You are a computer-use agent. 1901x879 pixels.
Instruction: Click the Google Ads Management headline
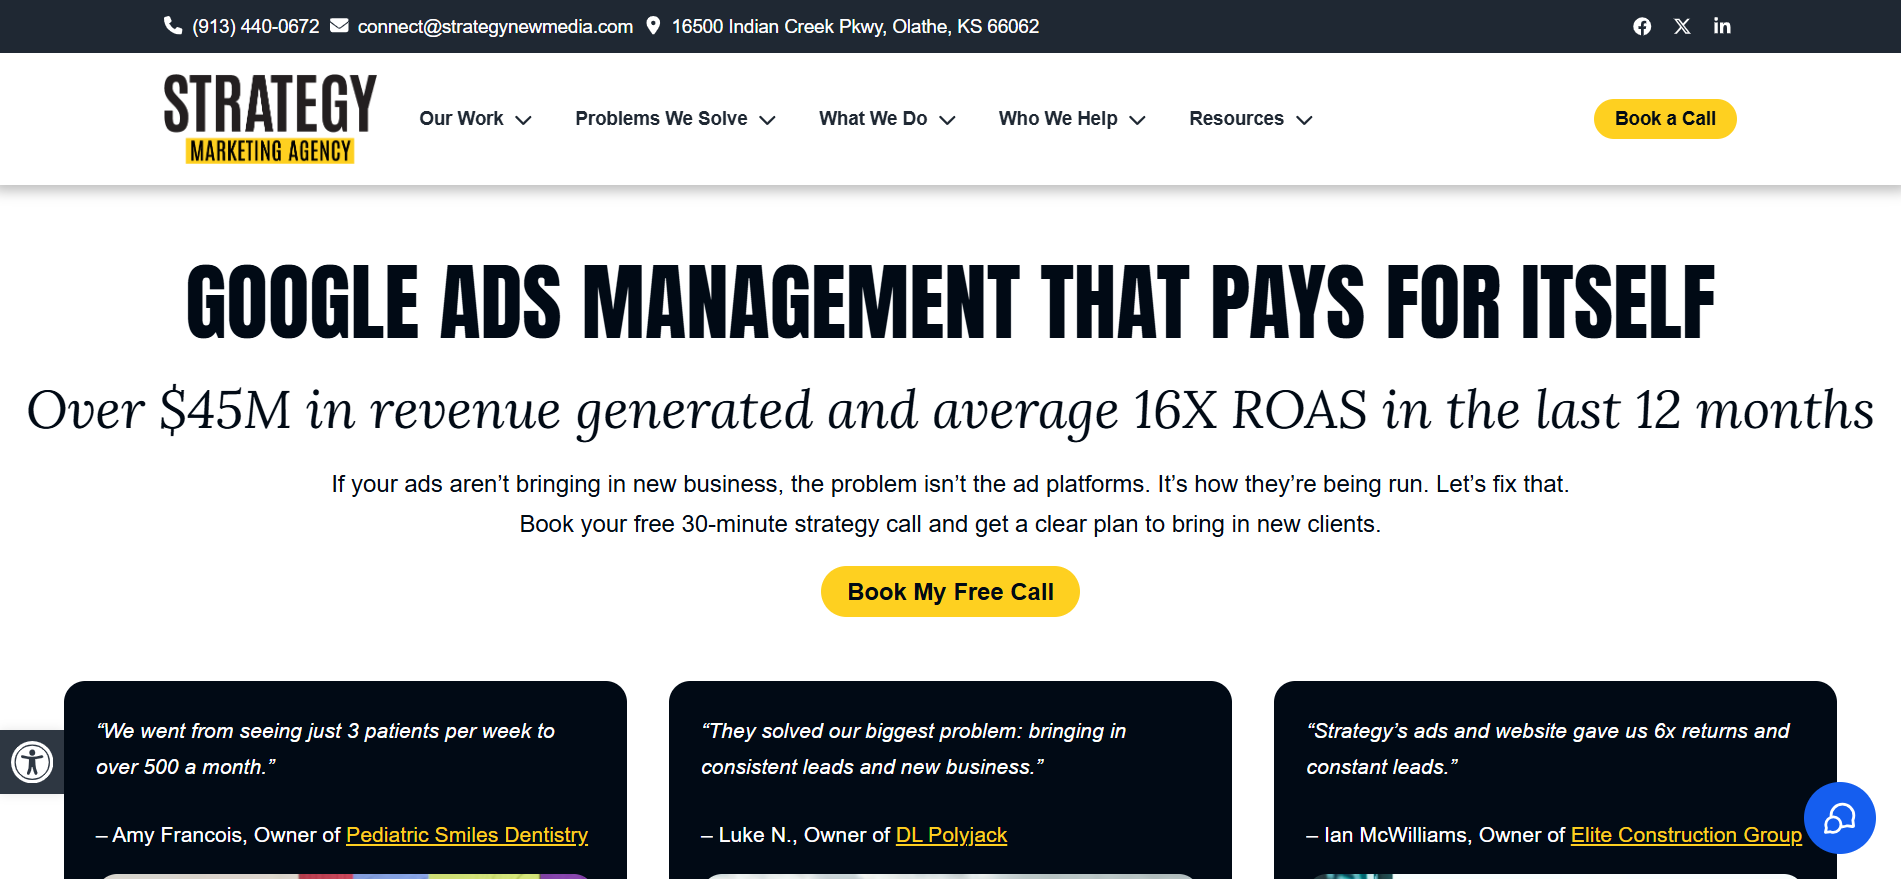click(950, 302)
